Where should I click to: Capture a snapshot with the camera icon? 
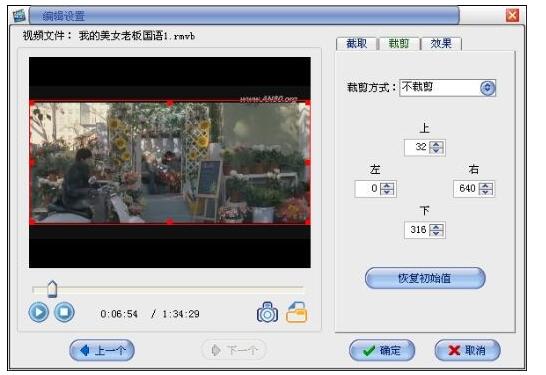[267, 312]
